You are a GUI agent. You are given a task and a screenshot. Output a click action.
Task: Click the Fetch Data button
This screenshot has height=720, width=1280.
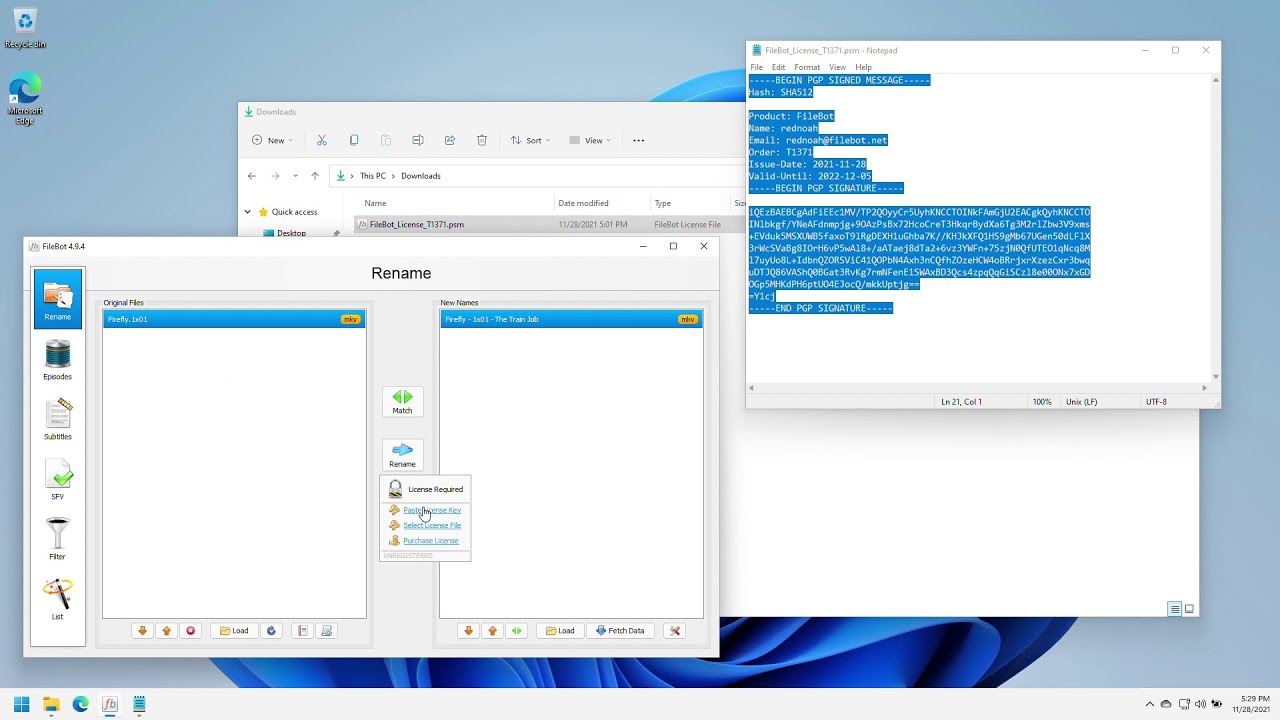620,631
